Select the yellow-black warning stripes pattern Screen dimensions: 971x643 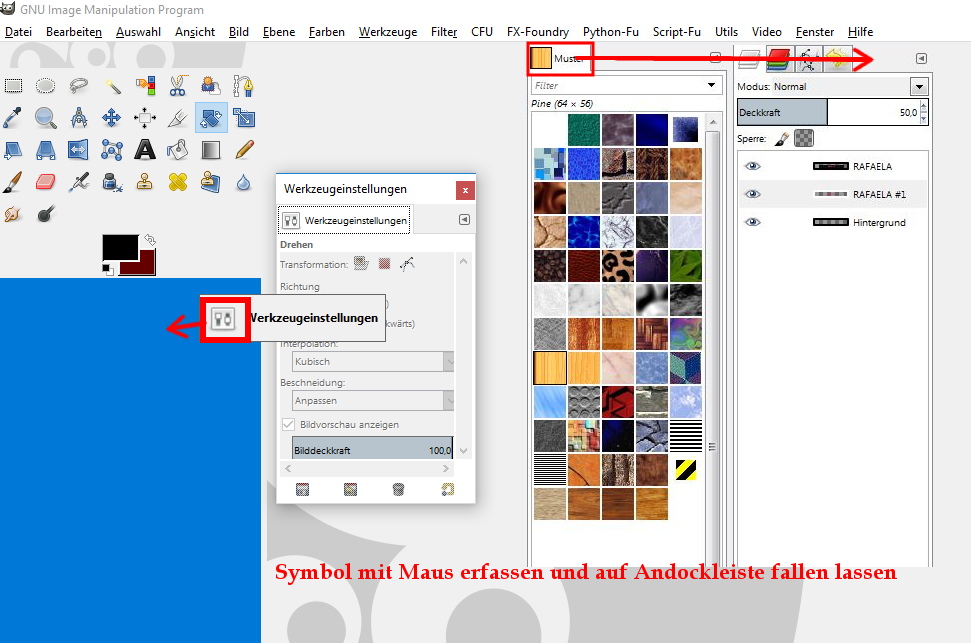686,470
